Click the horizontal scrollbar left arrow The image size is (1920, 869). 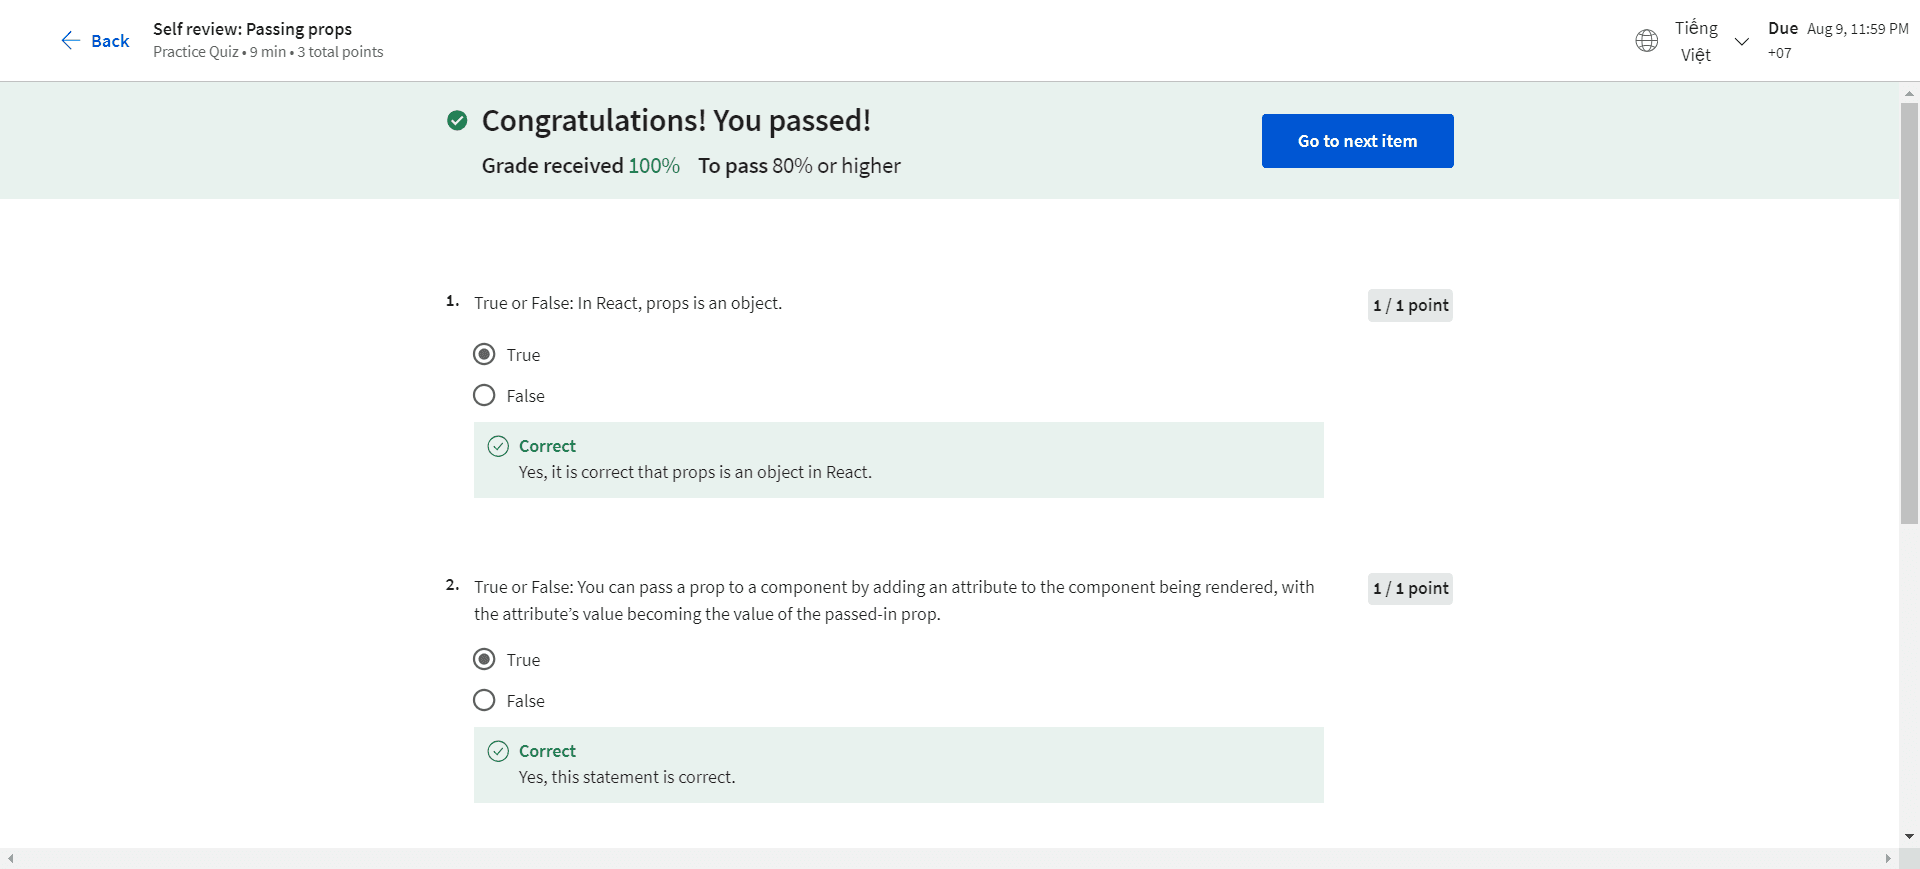pos(11,858)
